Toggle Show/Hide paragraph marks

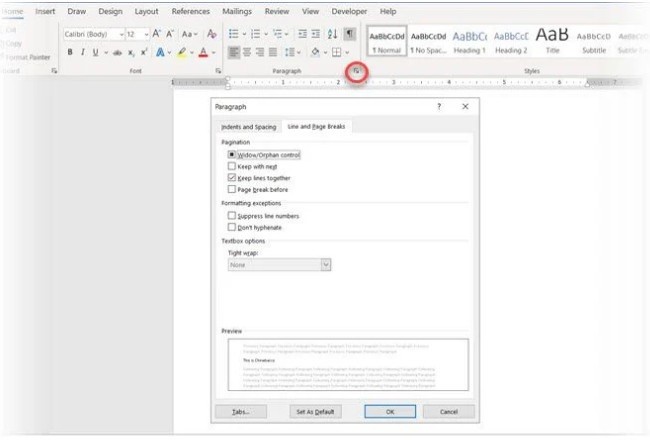coord(350,33)
